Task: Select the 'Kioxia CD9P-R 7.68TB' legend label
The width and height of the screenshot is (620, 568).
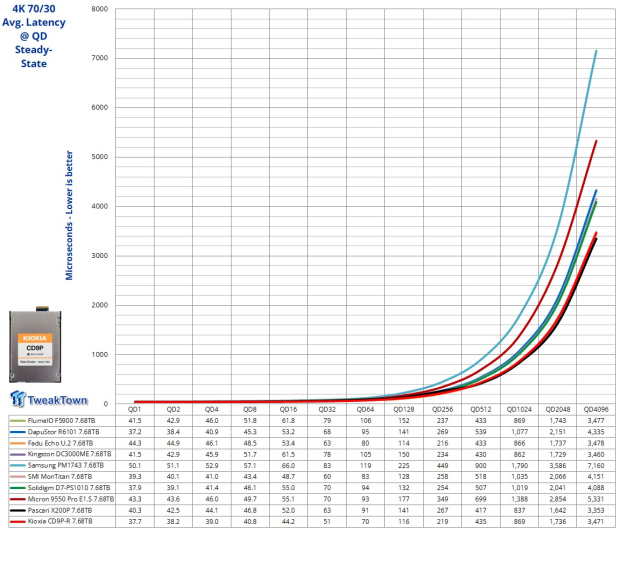Action: click(60, 522)
